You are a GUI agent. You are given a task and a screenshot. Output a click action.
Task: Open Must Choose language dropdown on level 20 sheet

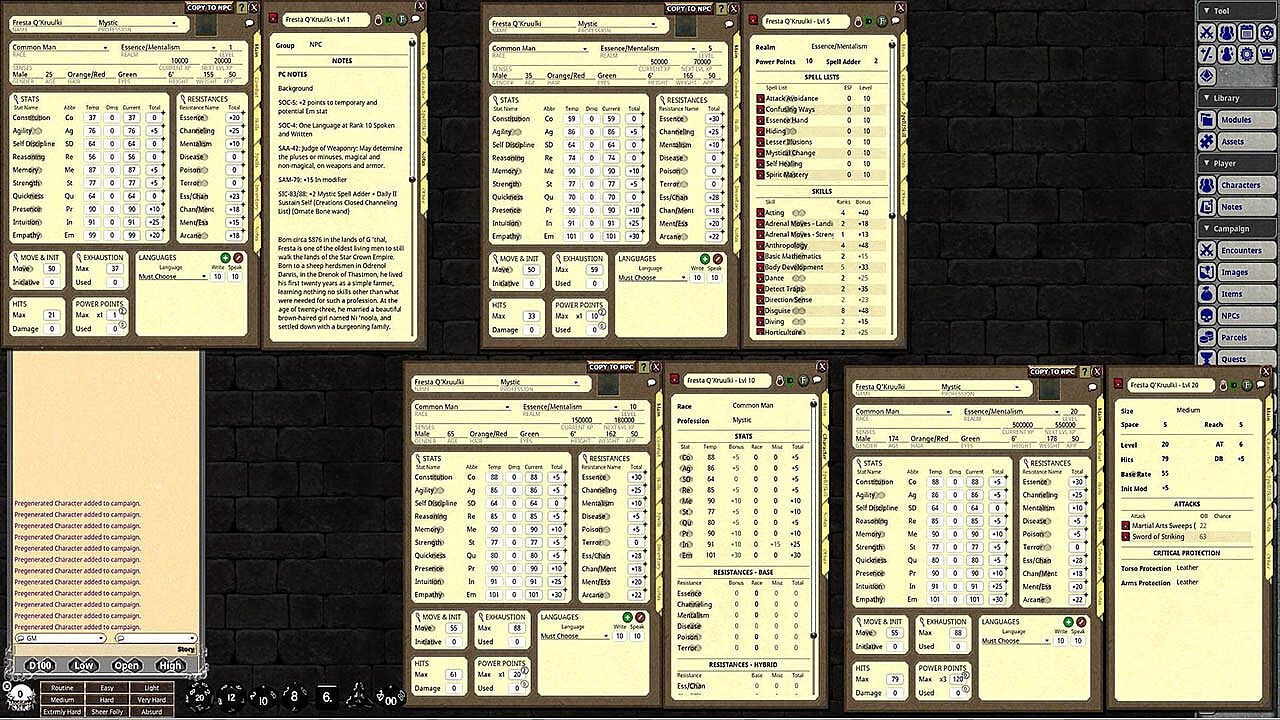1015,640
